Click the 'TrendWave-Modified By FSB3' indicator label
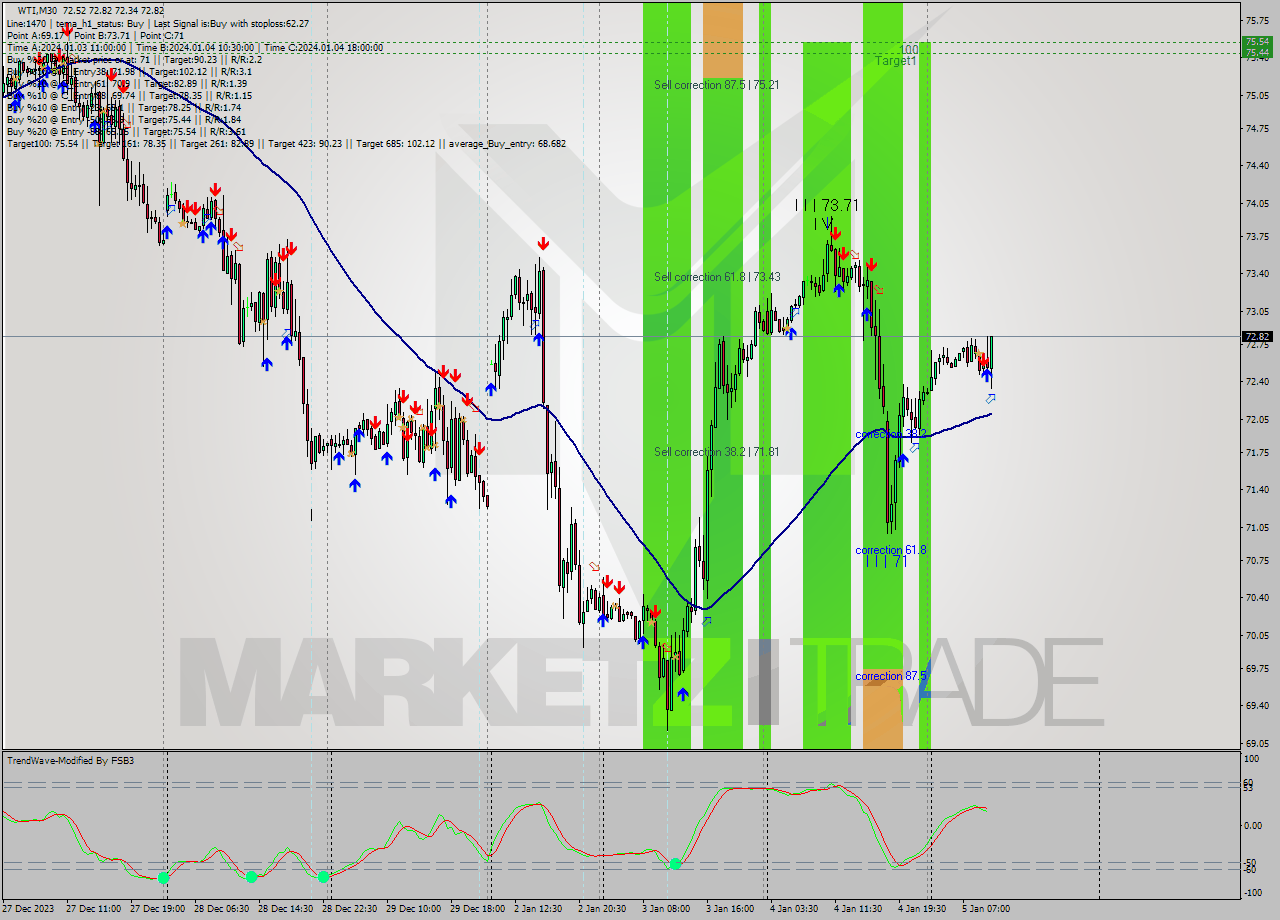This screenshot has width=1280, height=920. [71, 761]
